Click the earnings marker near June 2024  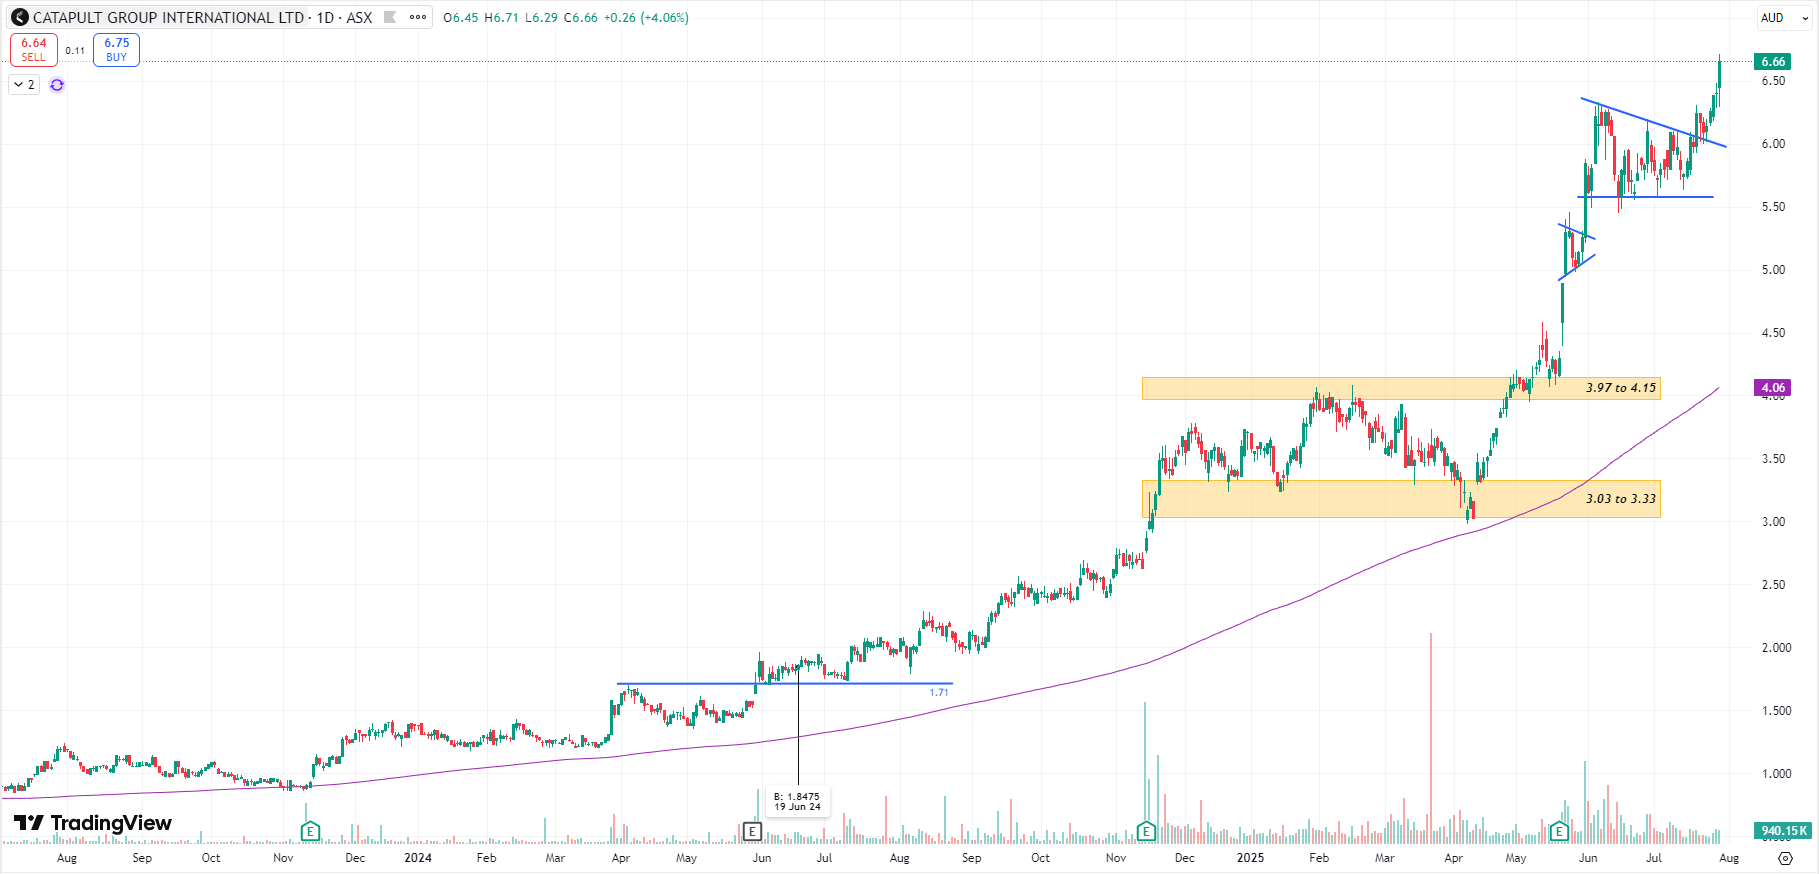752,831
